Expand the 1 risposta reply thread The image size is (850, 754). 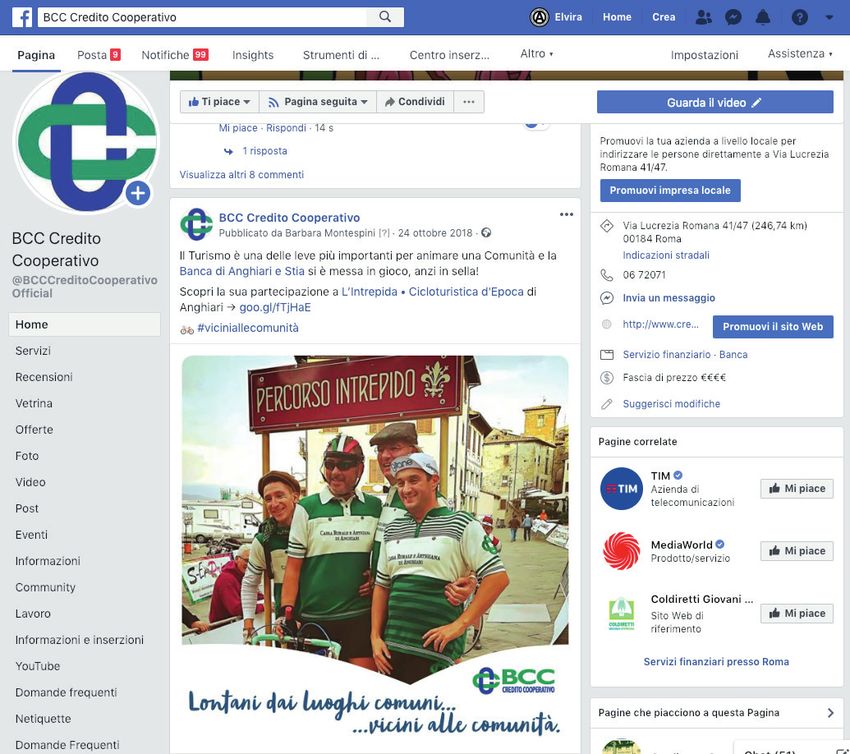click(x=265, y=151)
